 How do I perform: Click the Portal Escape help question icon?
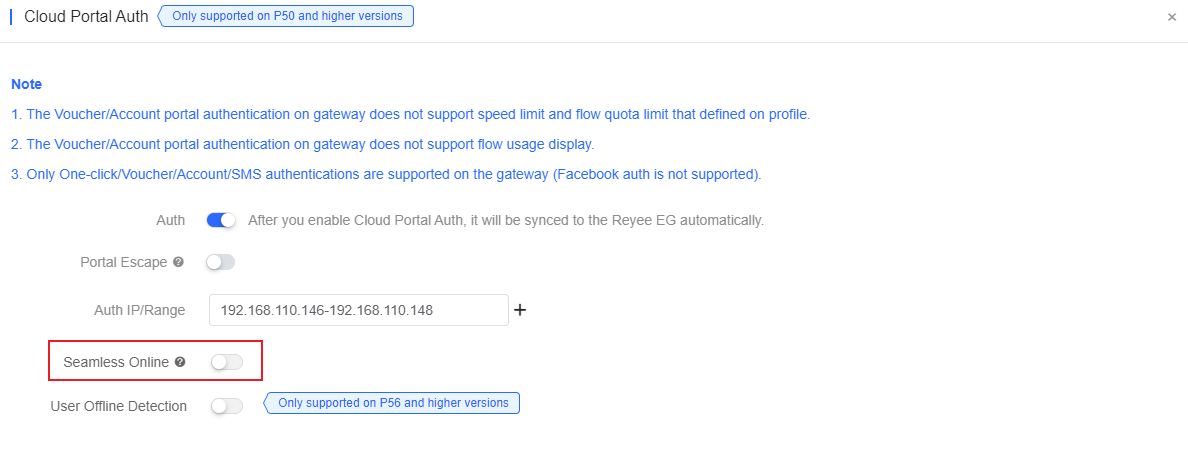(x=178, y=262)
